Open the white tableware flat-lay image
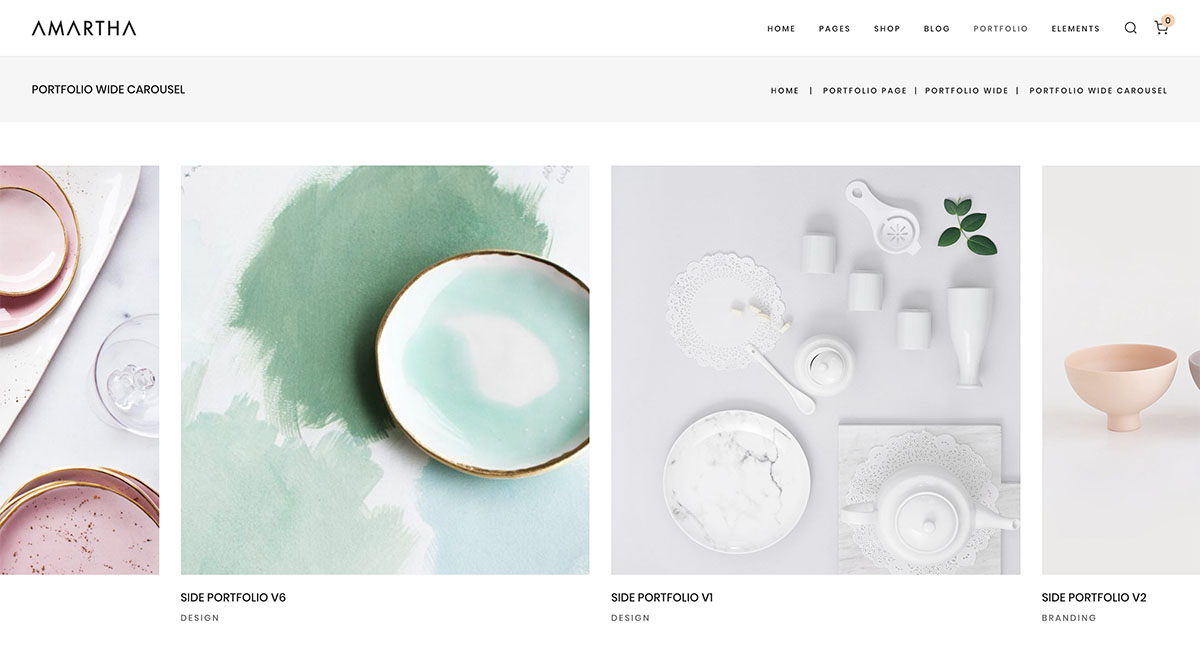The height and width of the screenshot is (669, 1200). (x=816, y=370)
